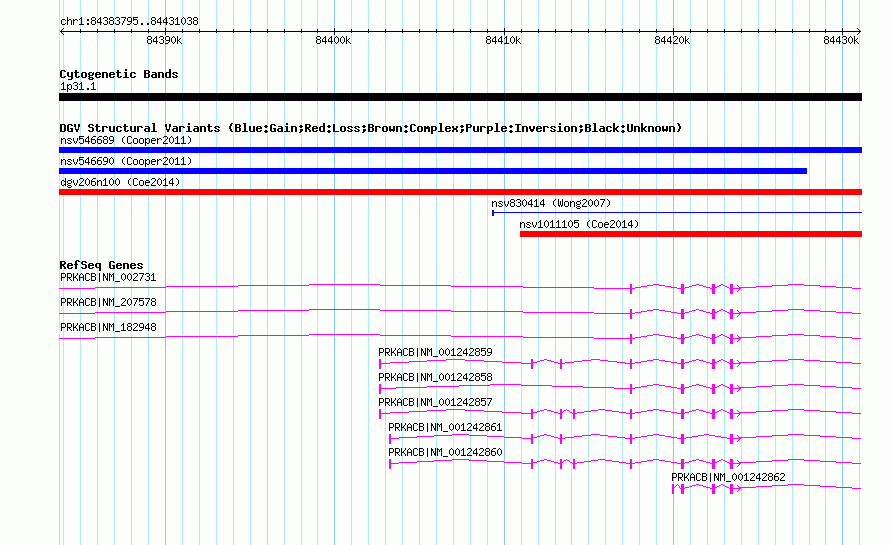Click the 84400k ruler tick label
Image resolution: width=890 pixels, height=545 pixels.
pyautogui.click(x=333, y=40)
